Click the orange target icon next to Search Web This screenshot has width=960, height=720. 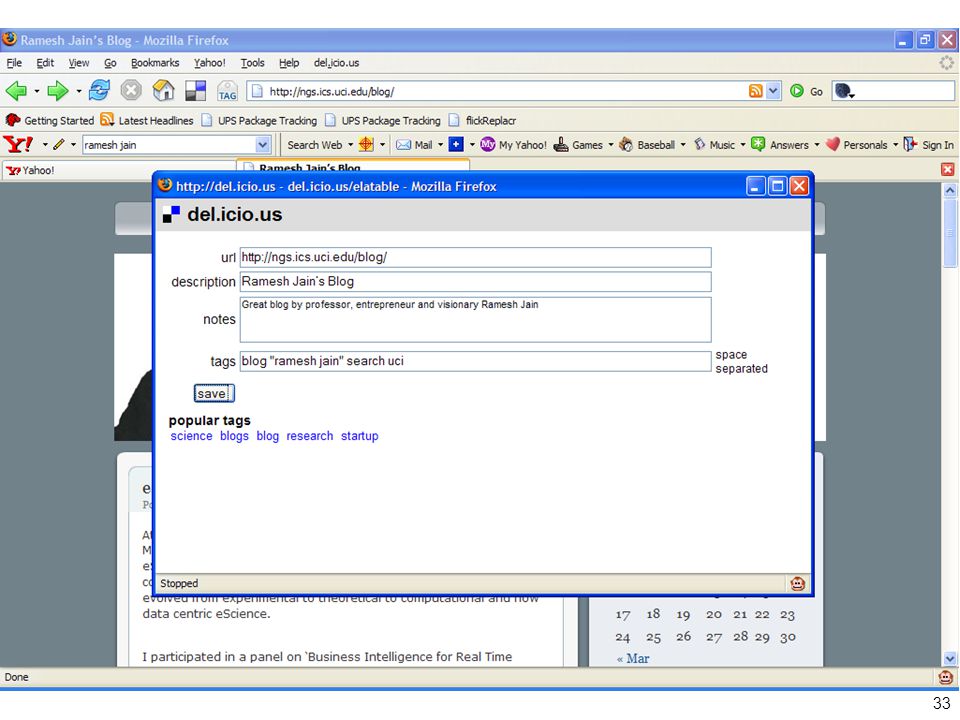[366, 144]
